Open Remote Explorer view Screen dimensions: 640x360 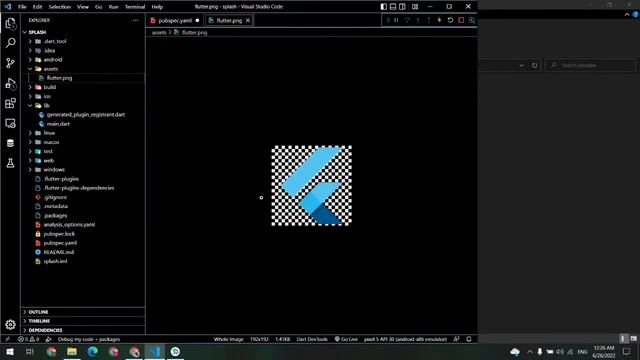pos(11,123)
